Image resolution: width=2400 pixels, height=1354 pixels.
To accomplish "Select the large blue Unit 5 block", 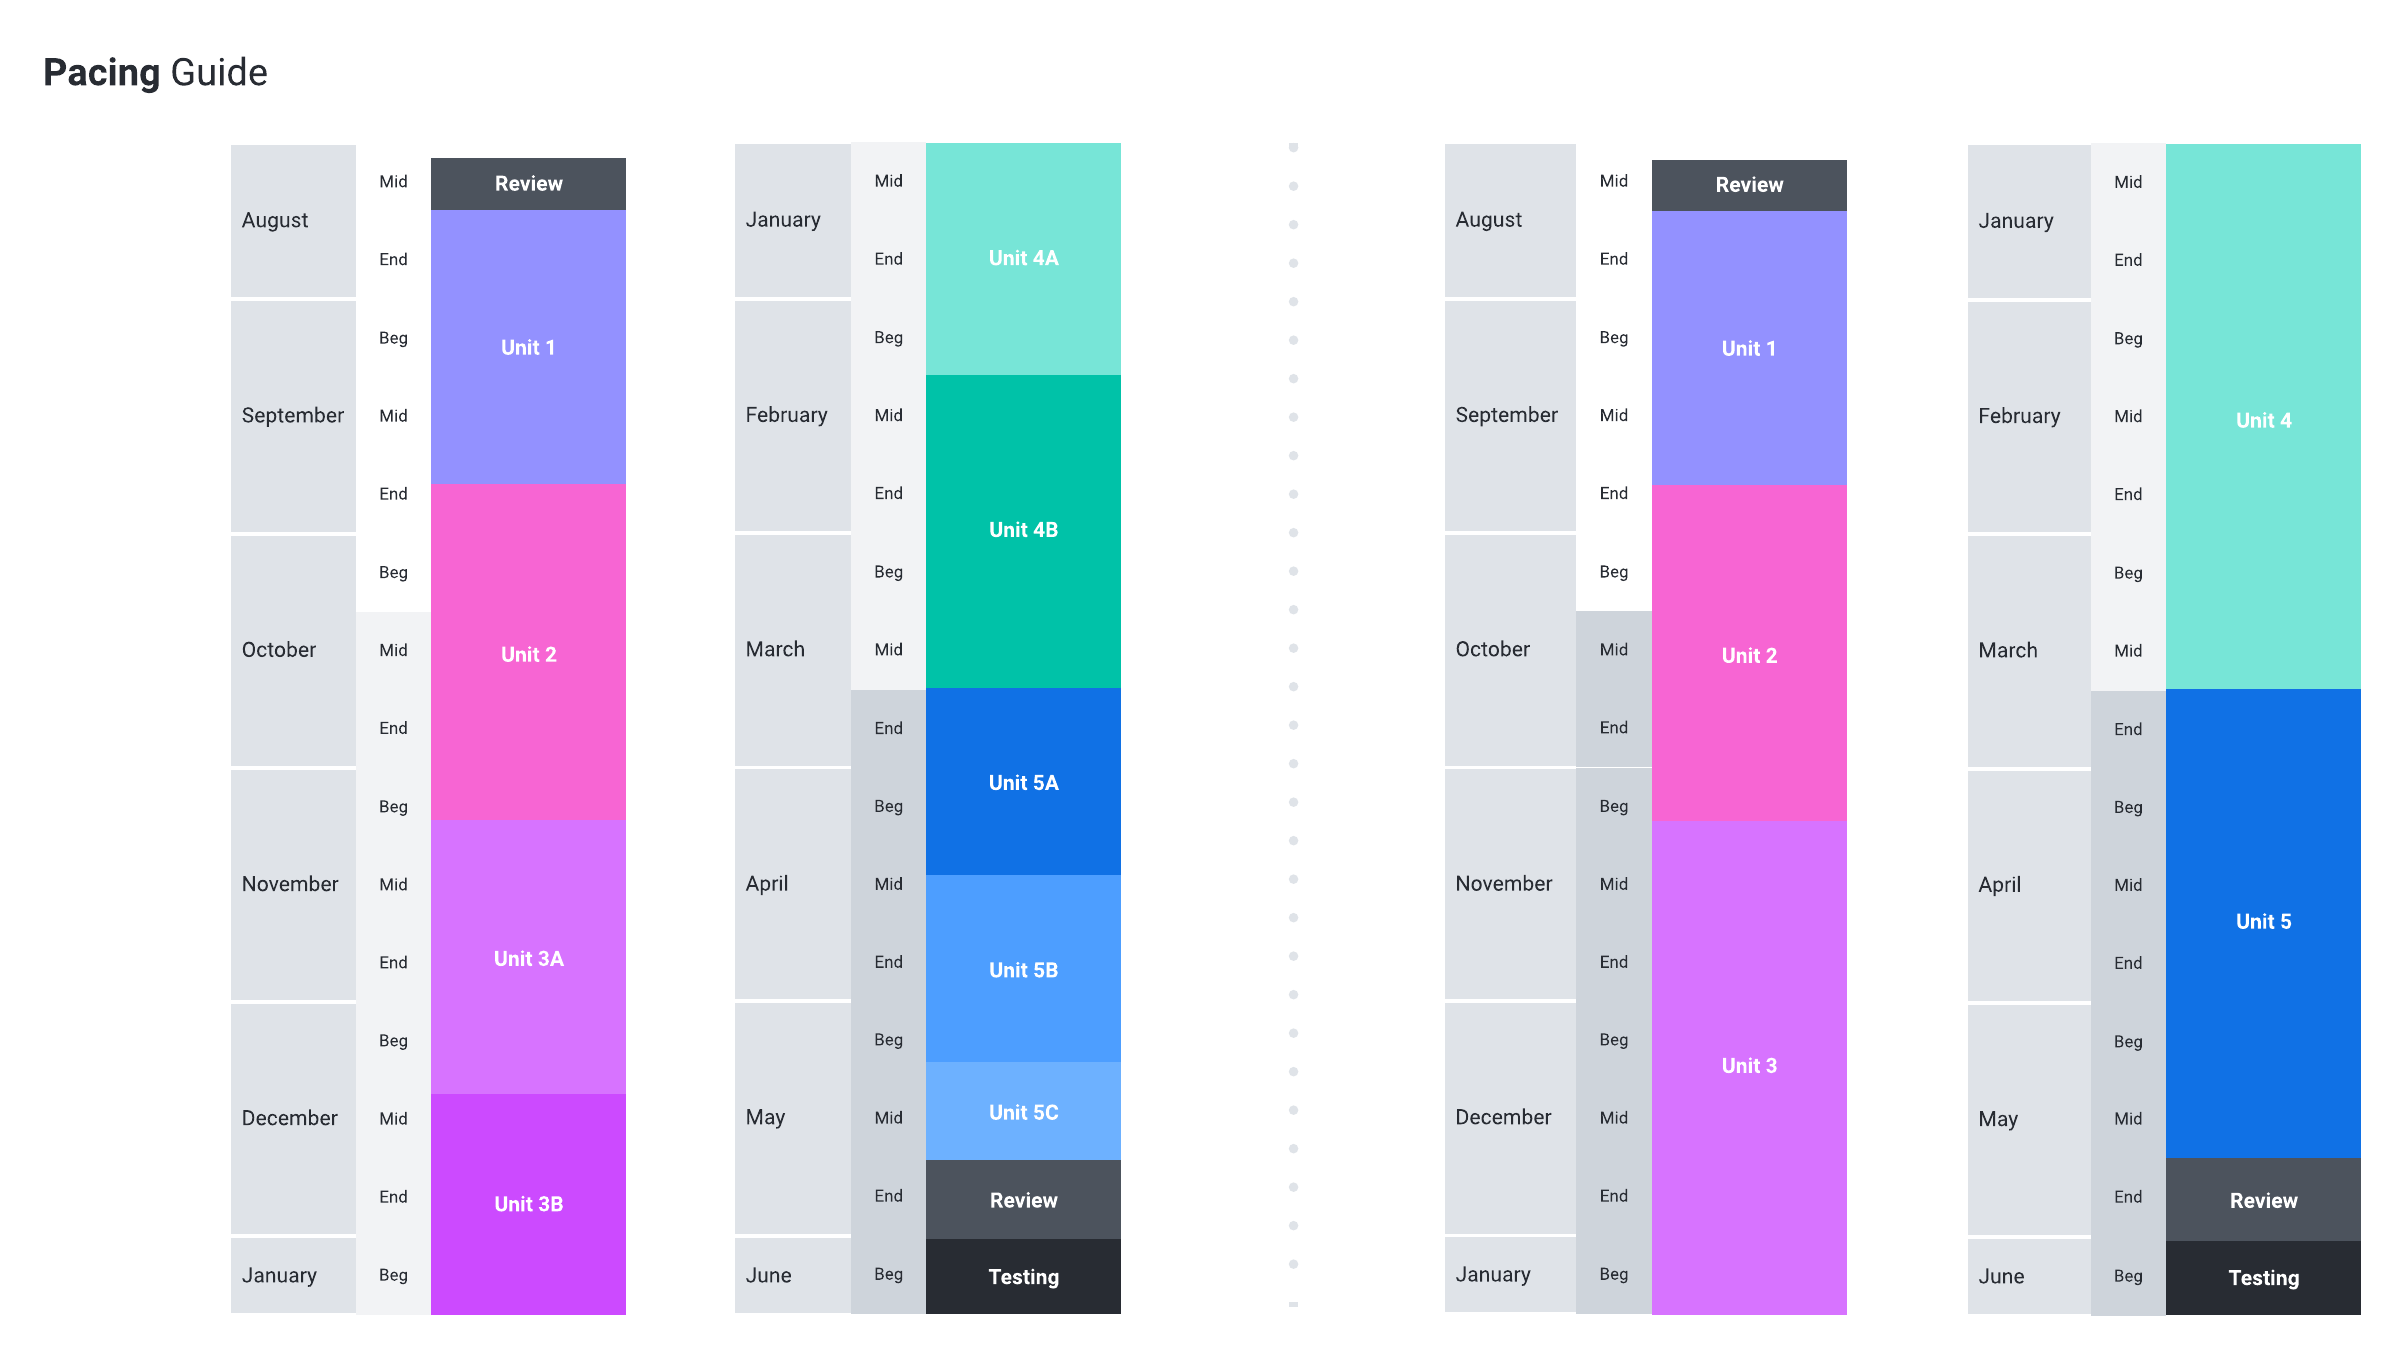I will coord(2263,922).
